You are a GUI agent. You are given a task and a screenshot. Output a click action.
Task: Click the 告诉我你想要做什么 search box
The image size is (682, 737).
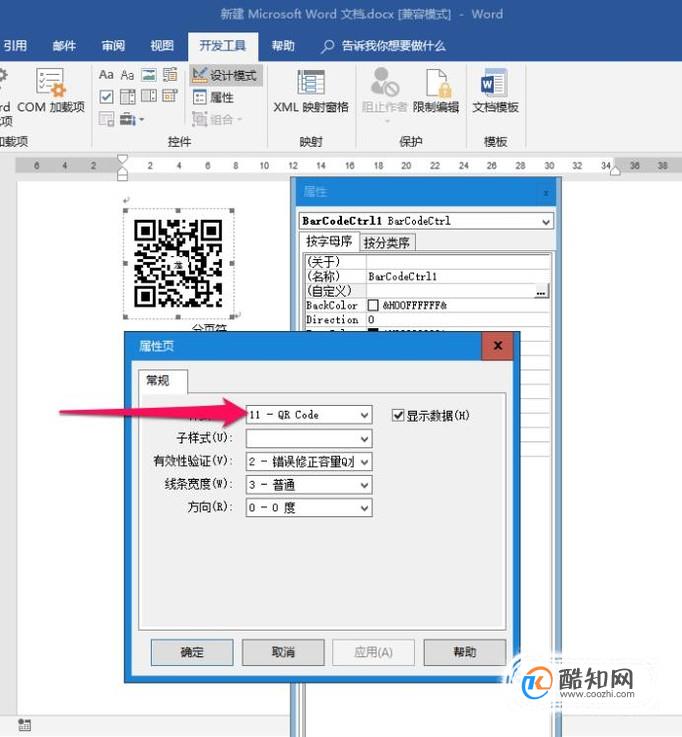pyautogui.click(x=384, y=46)
